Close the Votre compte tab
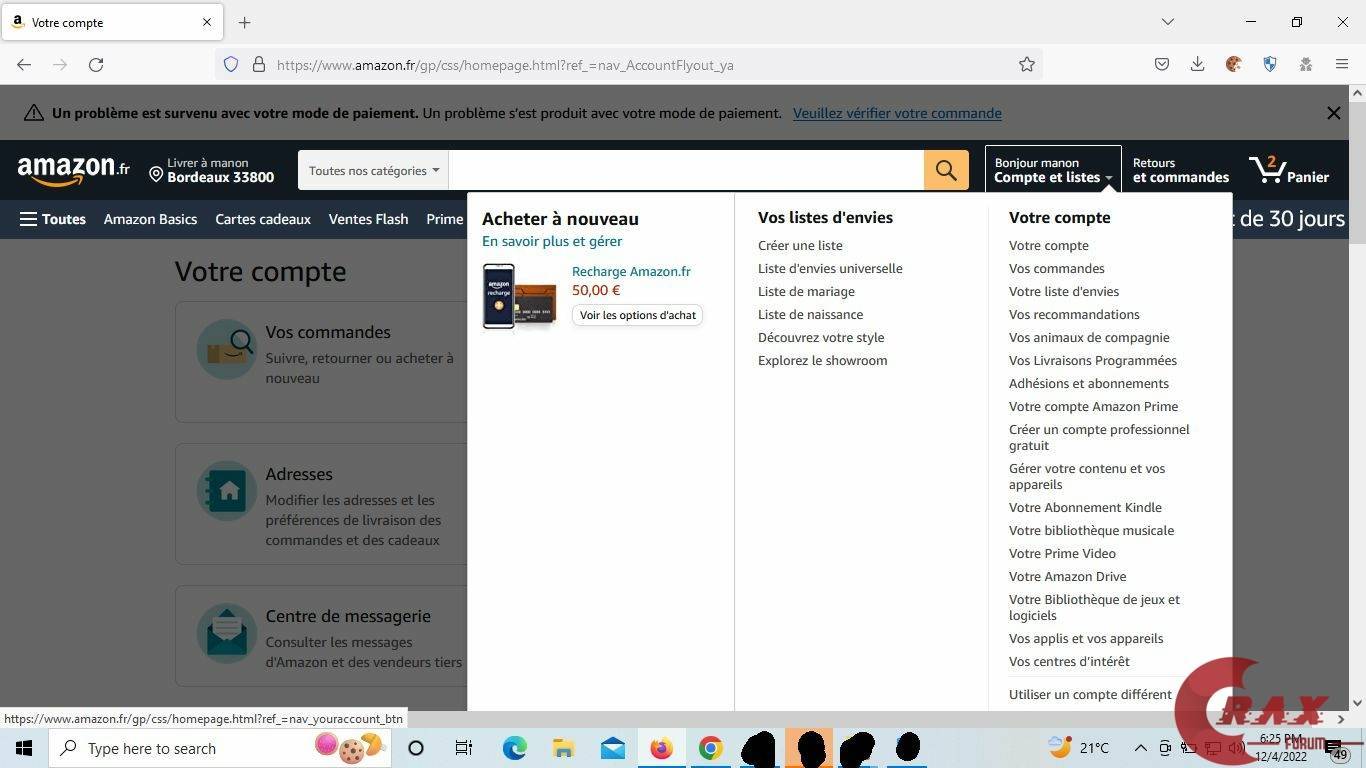1366x768 pixels. 207,22
